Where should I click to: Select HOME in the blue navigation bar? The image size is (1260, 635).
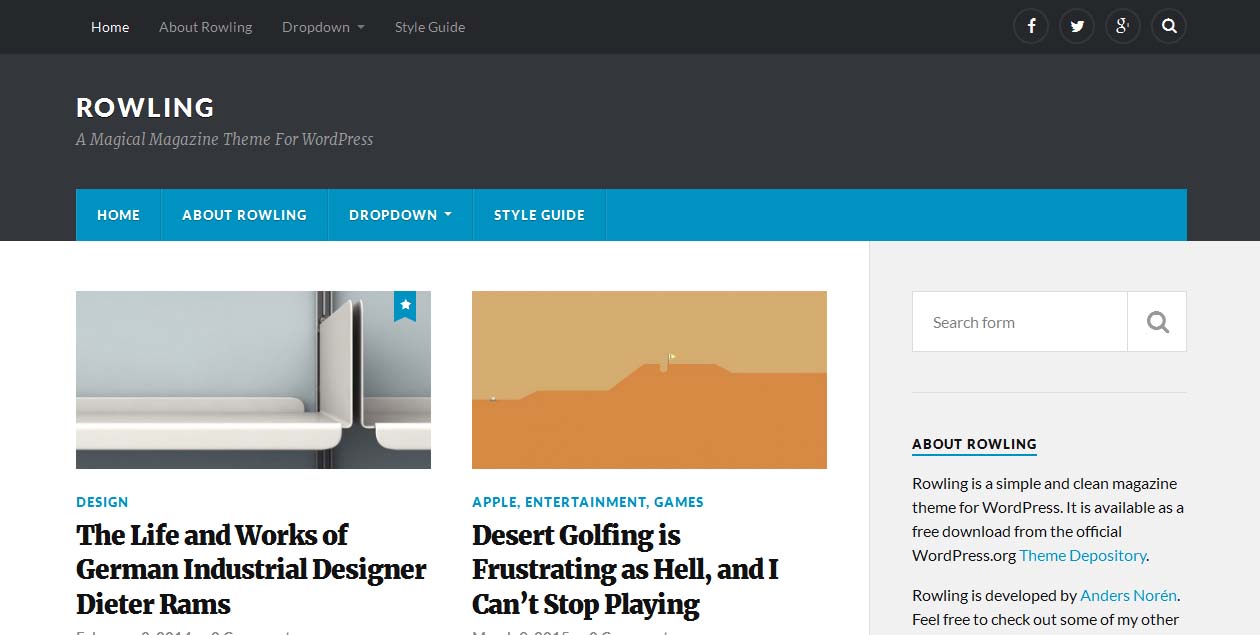119,215
